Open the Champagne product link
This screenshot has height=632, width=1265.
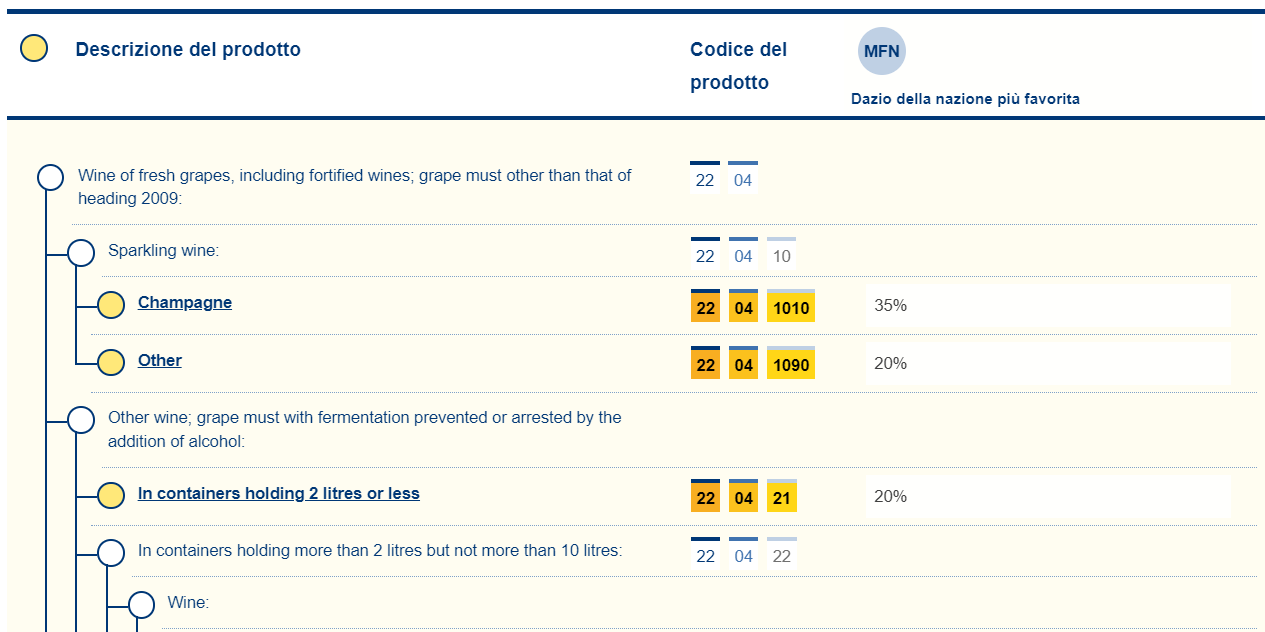[x=185, y=302]
